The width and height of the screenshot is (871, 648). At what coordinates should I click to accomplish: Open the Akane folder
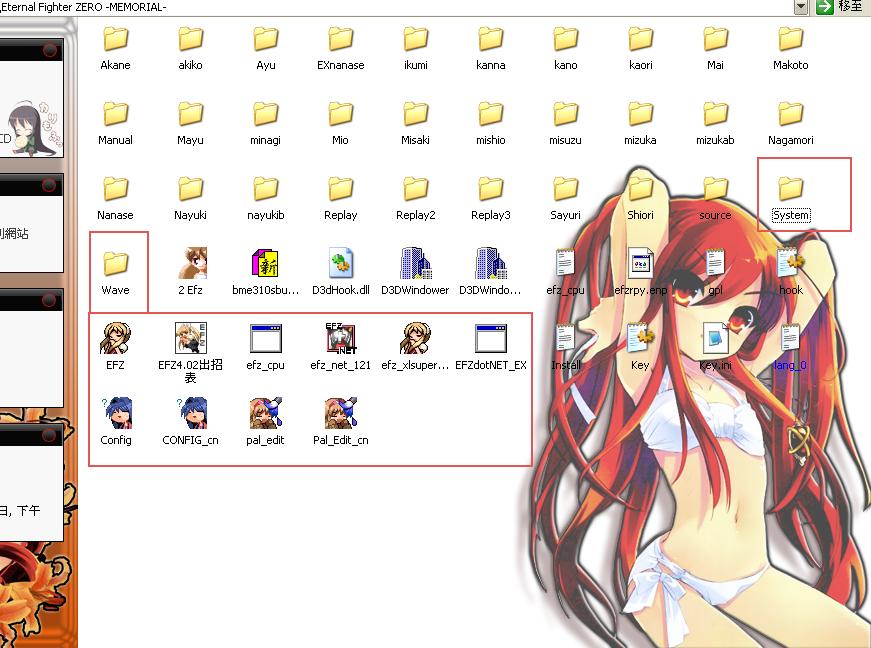(116, 39)
